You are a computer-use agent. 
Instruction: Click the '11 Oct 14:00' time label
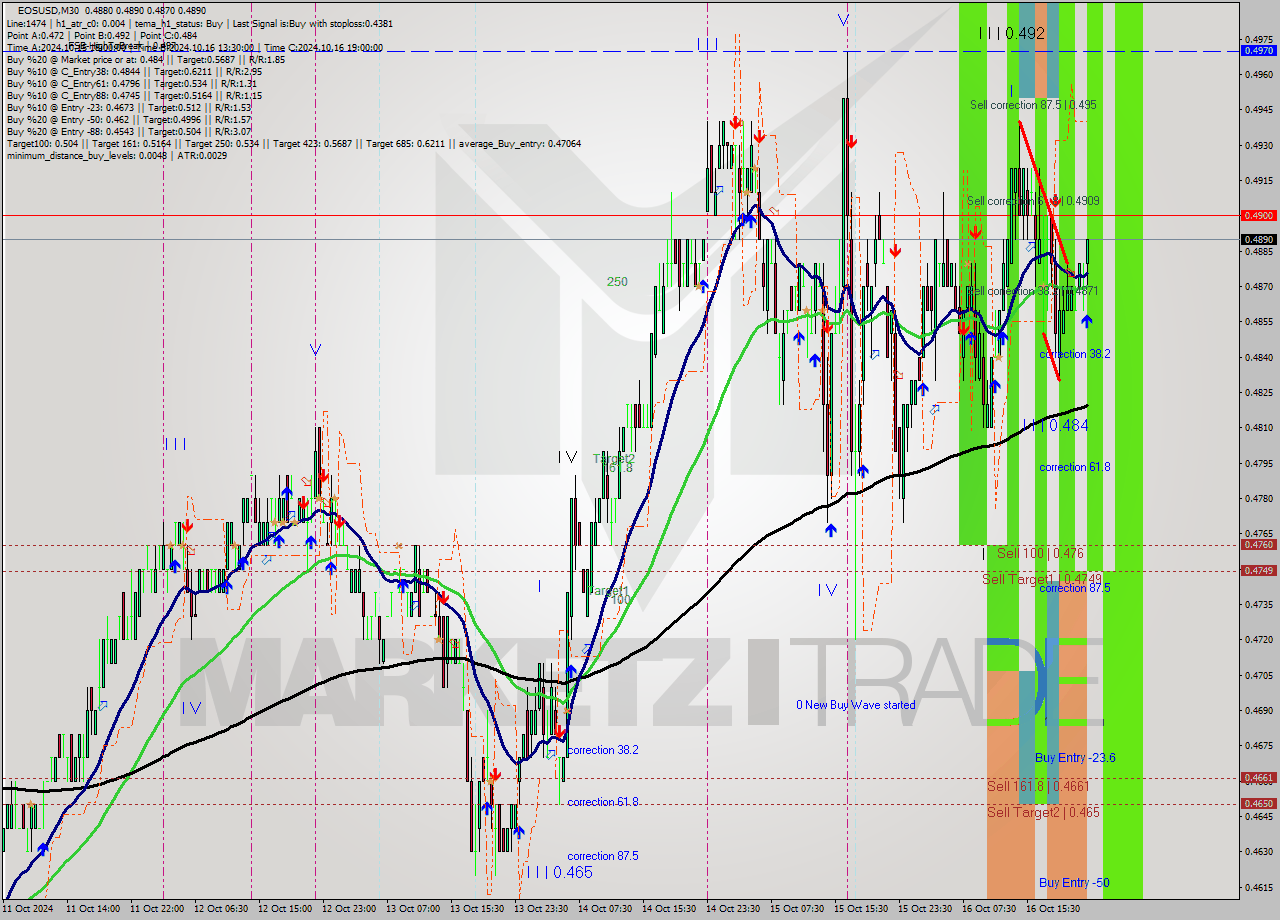pos(93,909)
